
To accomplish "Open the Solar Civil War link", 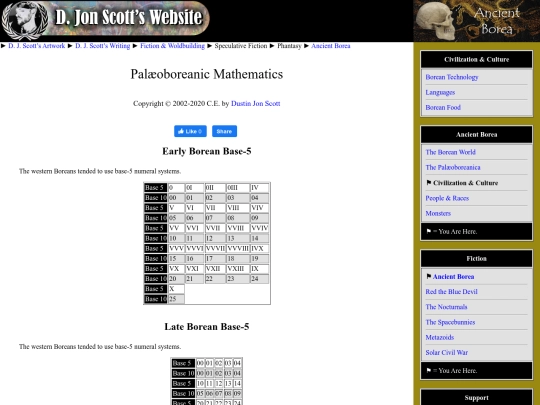I will [446, 353].
